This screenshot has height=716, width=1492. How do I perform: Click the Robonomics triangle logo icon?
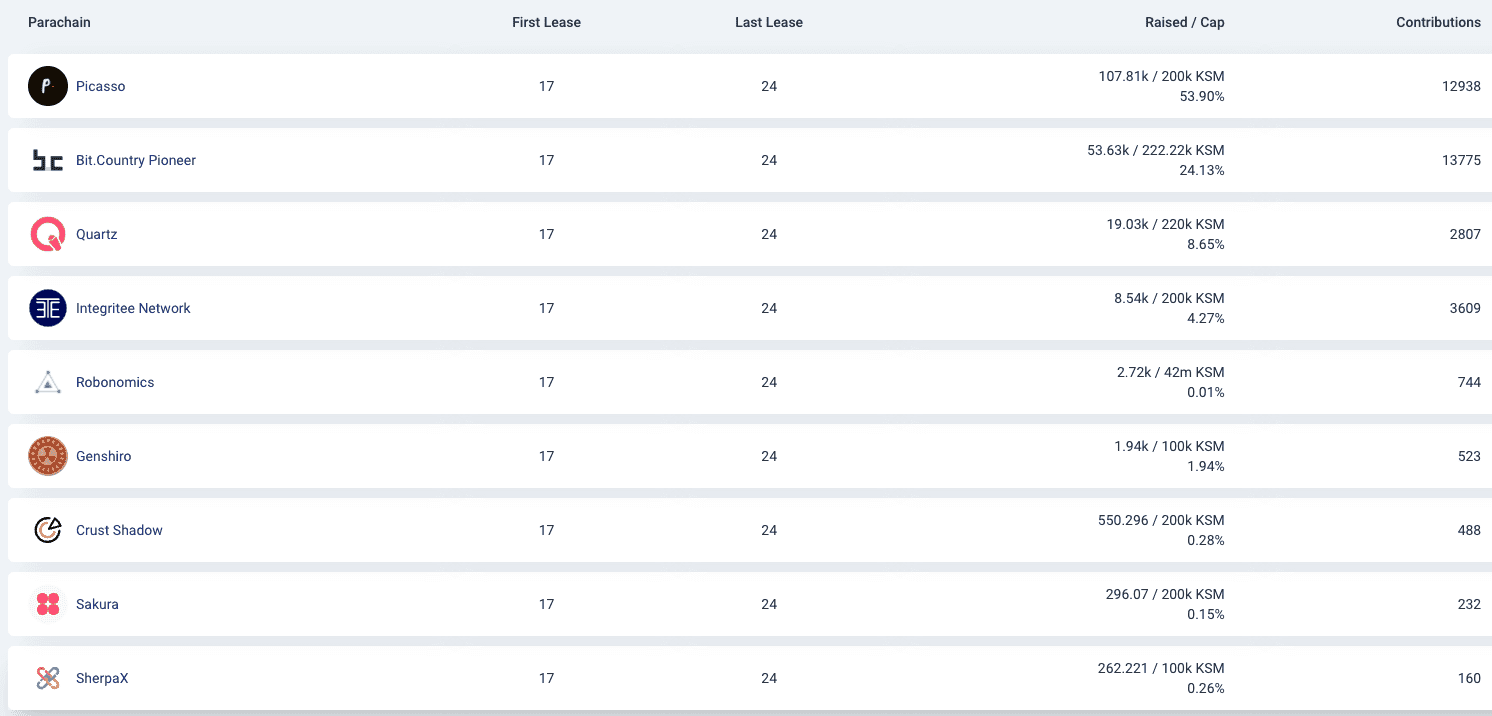48,382
